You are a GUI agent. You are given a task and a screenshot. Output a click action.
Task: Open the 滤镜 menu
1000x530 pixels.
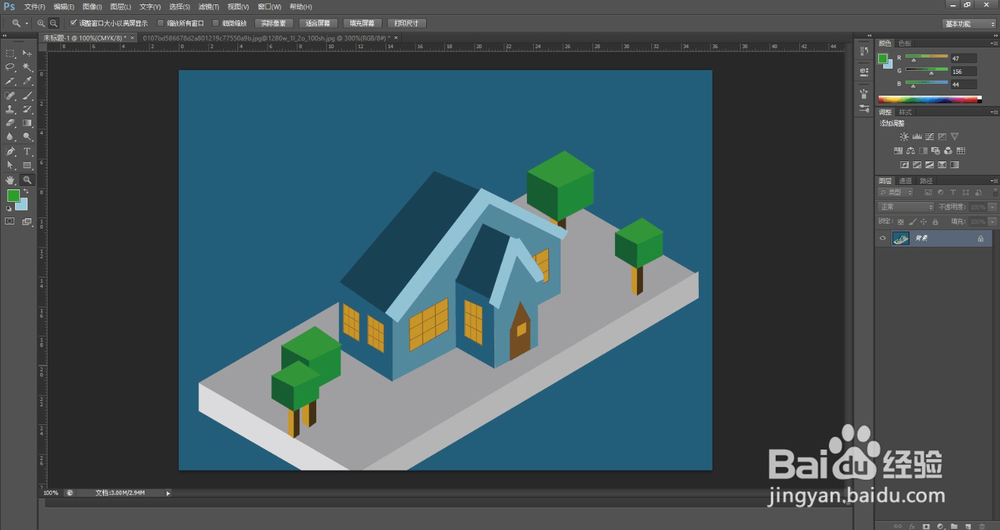point(207,6)
